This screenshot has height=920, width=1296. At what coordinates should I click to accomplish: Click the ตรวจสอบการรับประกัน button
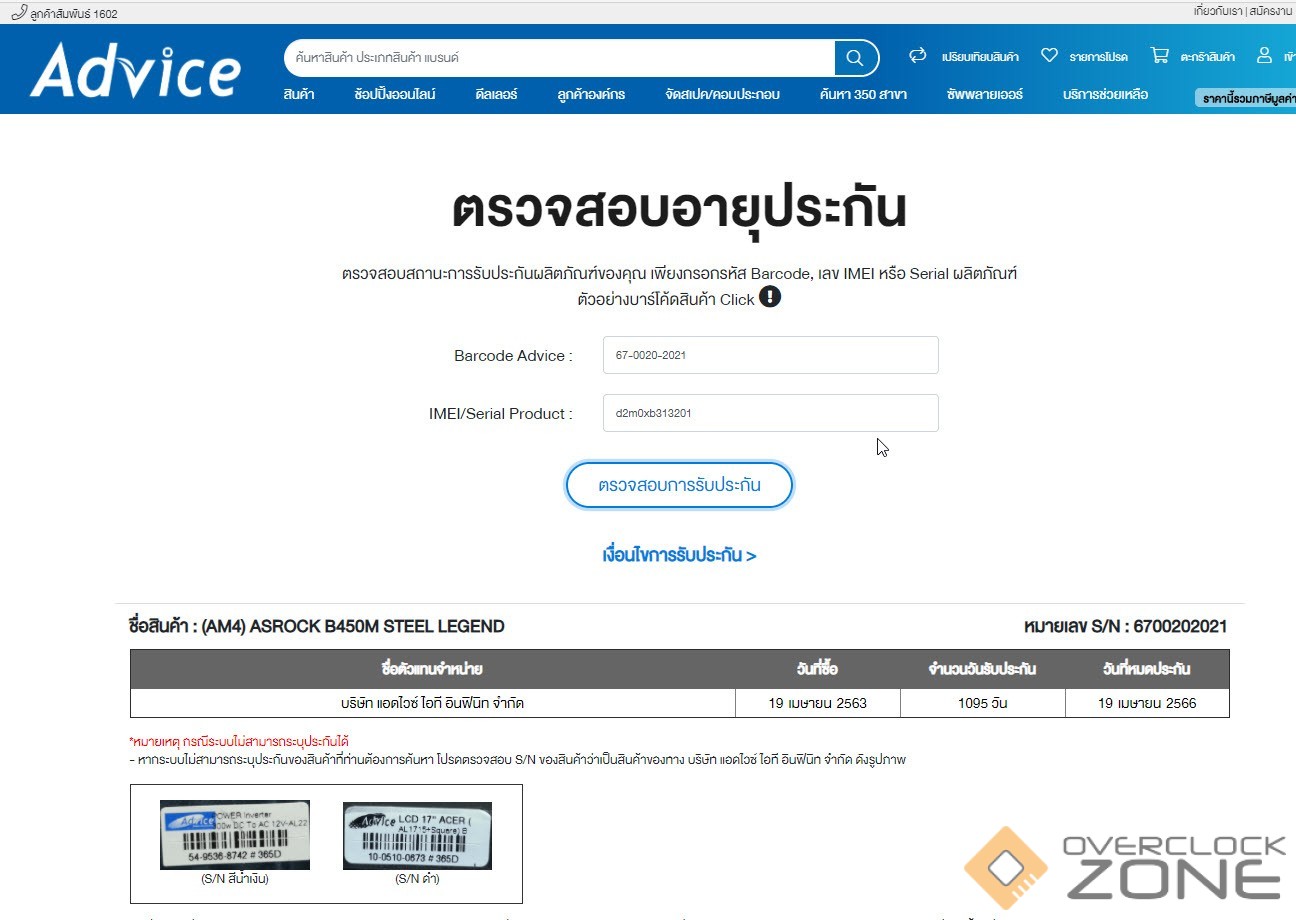680,485
